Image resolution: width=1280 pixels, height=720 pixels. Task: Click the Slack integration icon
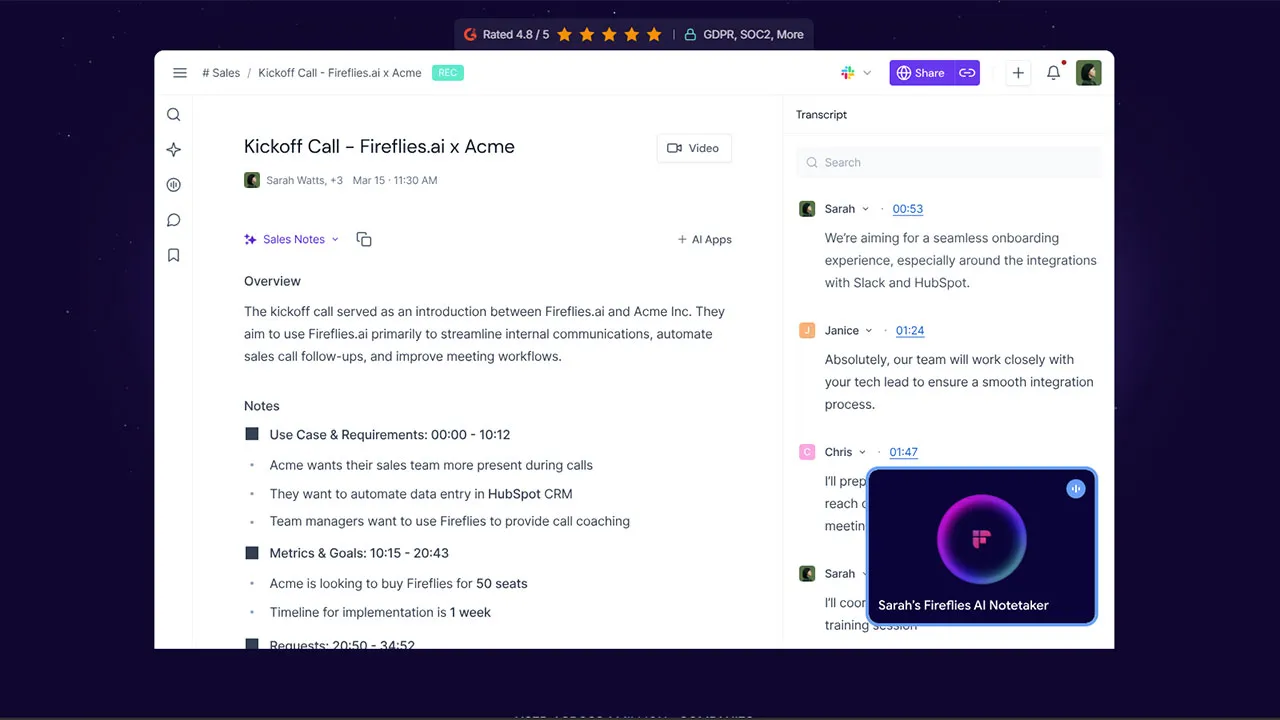(x=845, y=72)
